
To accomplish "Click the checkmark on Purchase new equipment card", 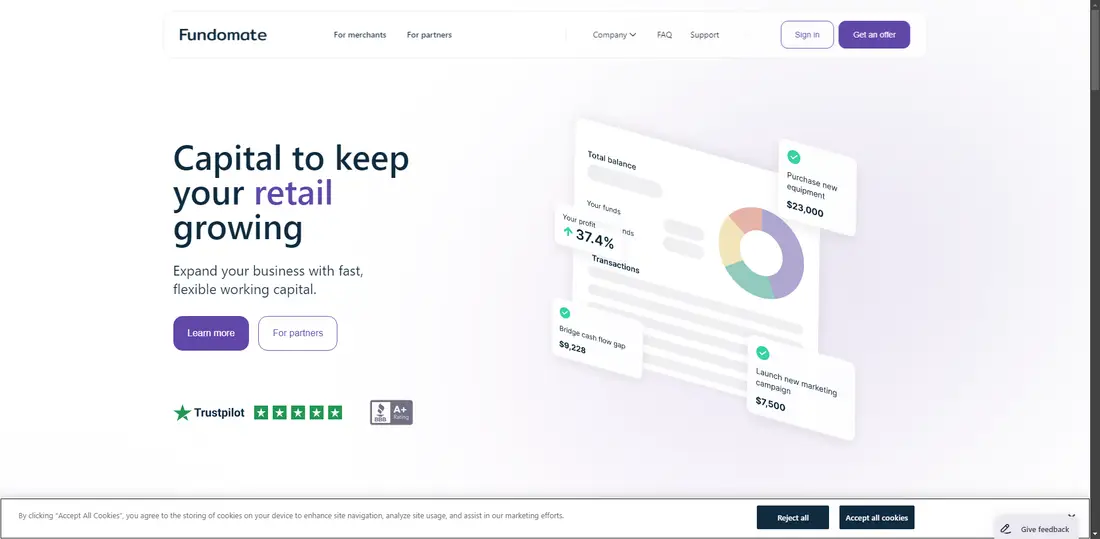I will click(793, 157).
